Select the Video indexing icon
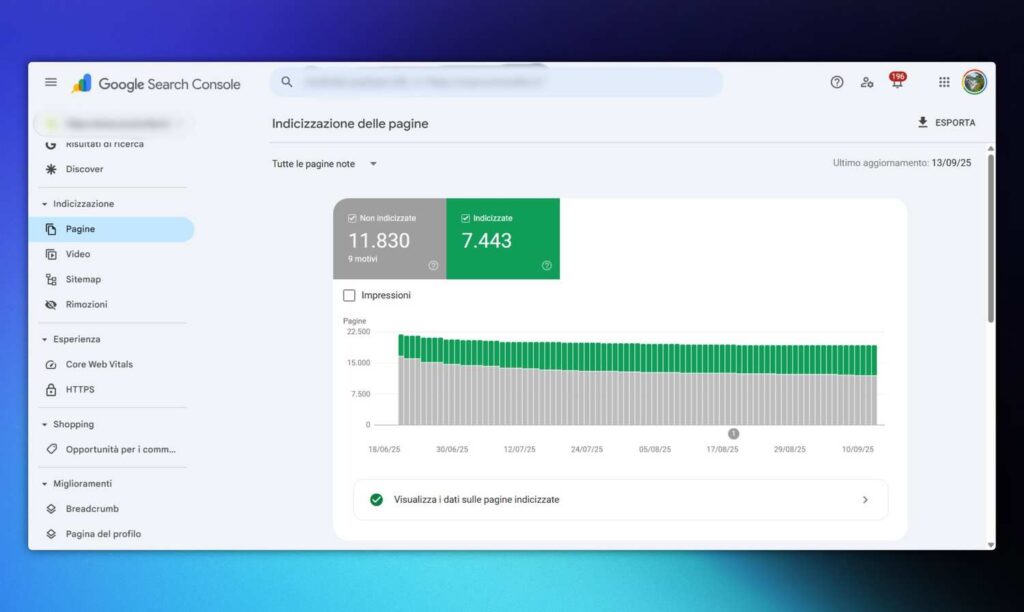 coord(51,254)
